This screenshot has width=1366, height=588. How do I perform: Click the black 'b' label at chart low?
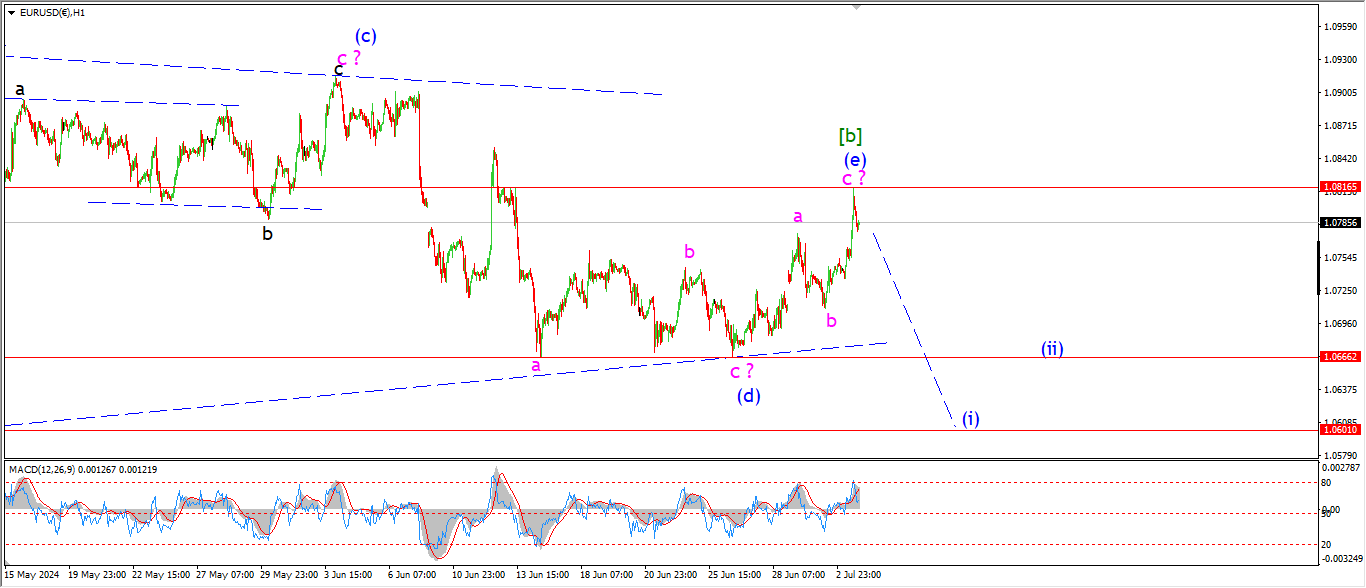tap(267, 234)
